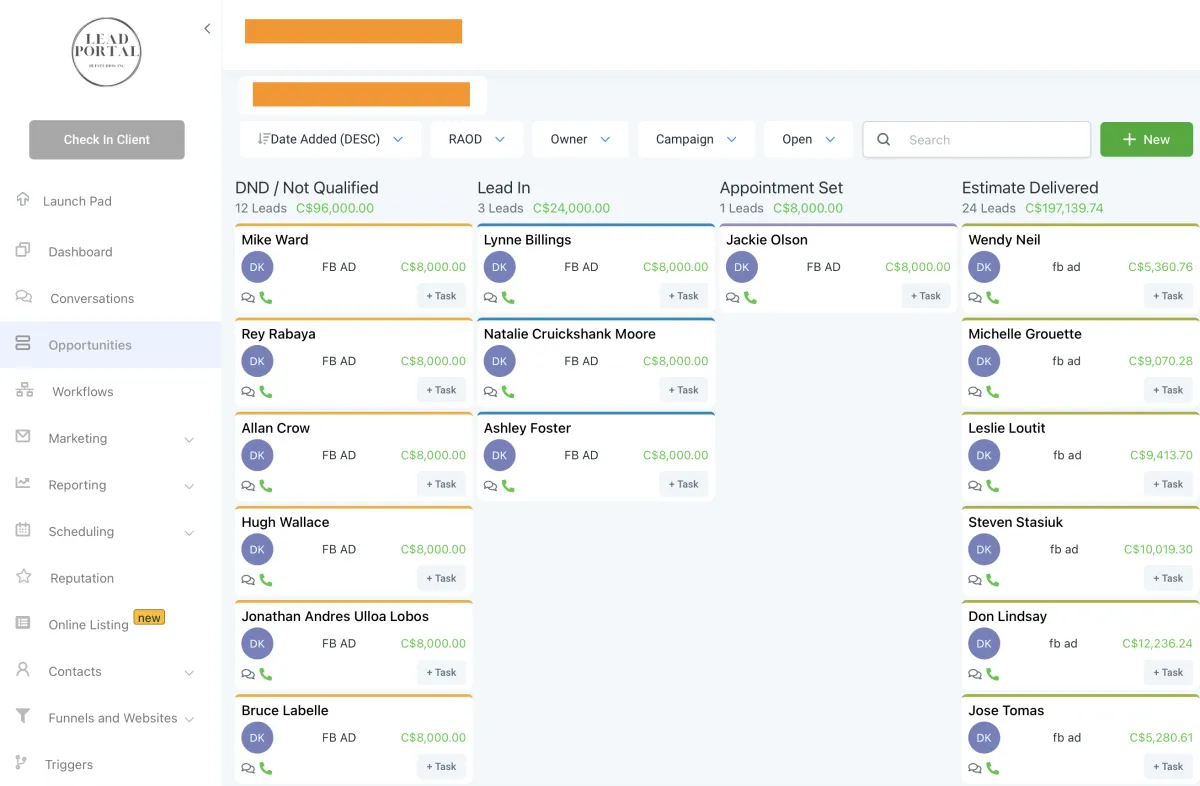Image resolution: width=1200 pixels, height=786 pixels.
Task: Click the DND / Not Qualified column heading
Action: [x=307, y=188]
